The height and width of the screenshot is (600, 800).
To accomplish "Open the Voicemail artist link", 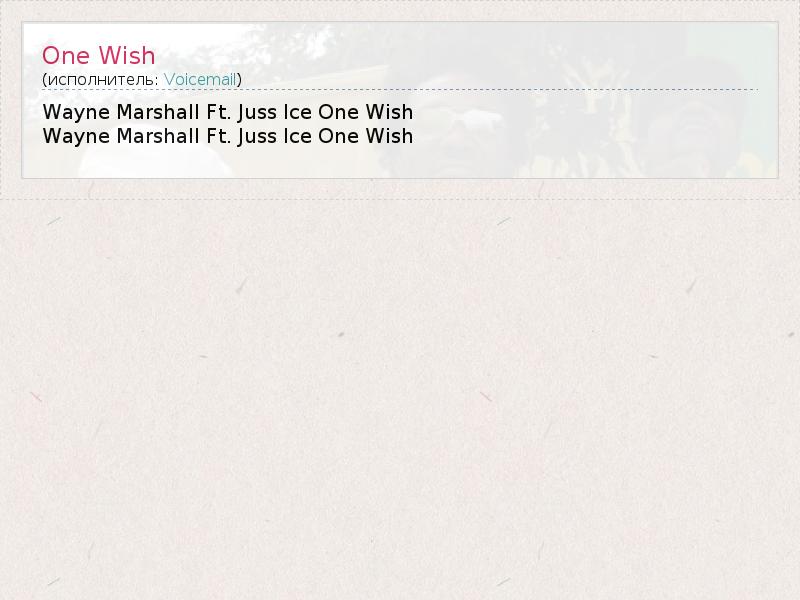I will [x=200, y=80].
